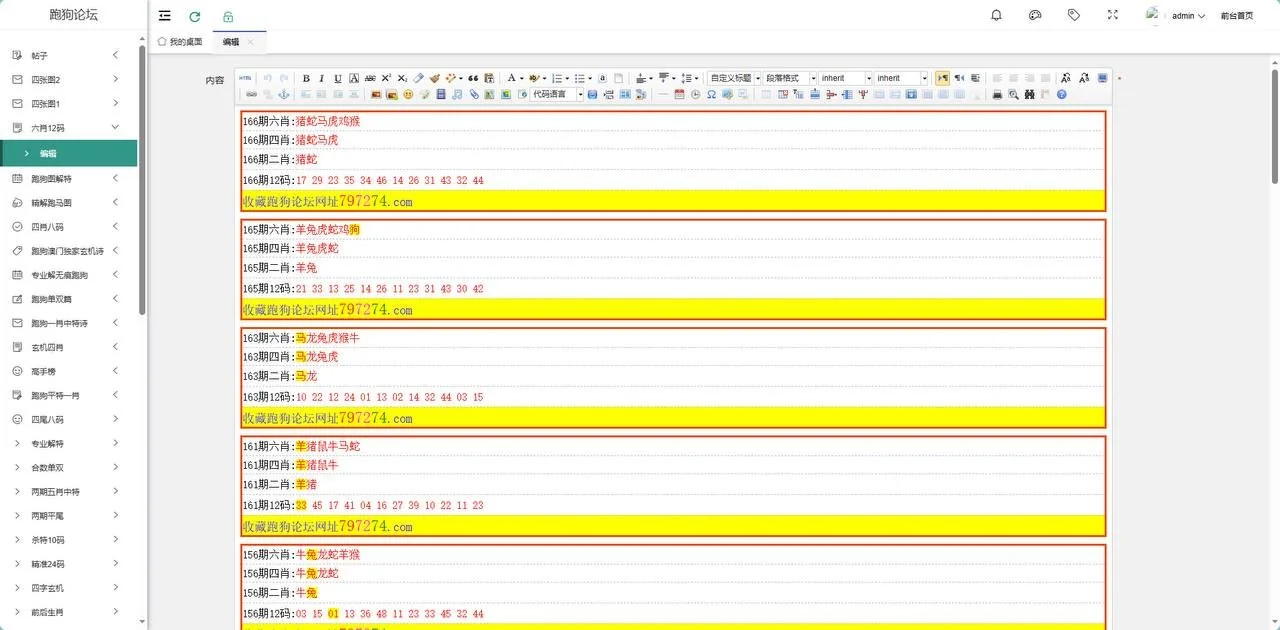Viewport: 1280px width, 630px height.
Task: Open the editor help question-mark icon
Action: [x=1062, y=95]
